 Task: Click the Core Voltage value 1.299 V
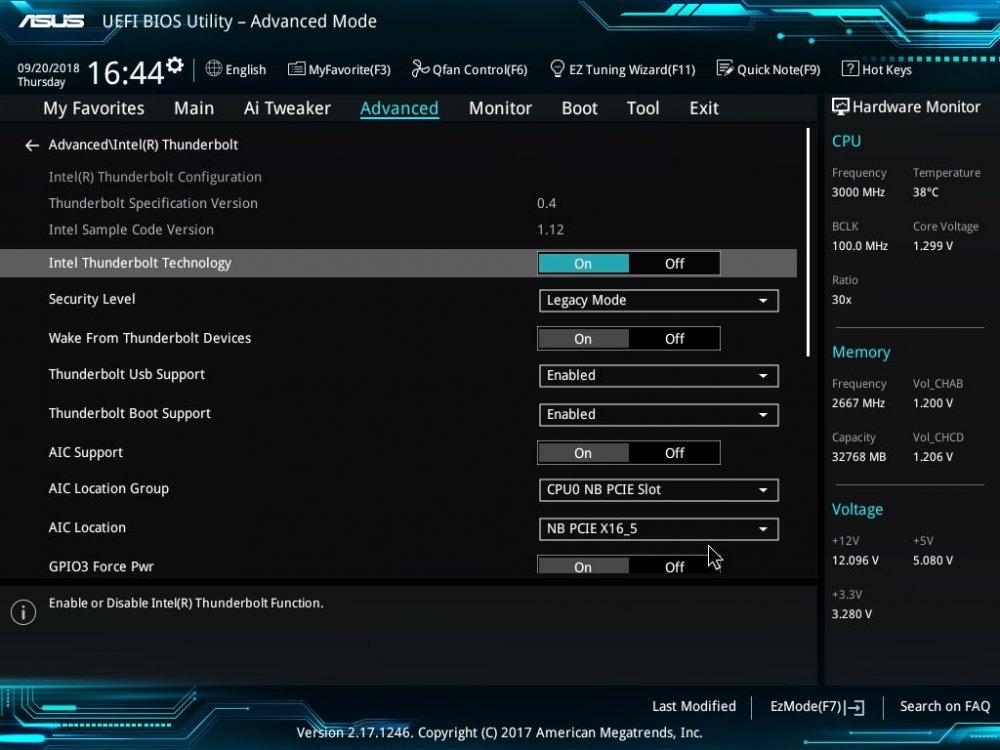pos(933,246)
